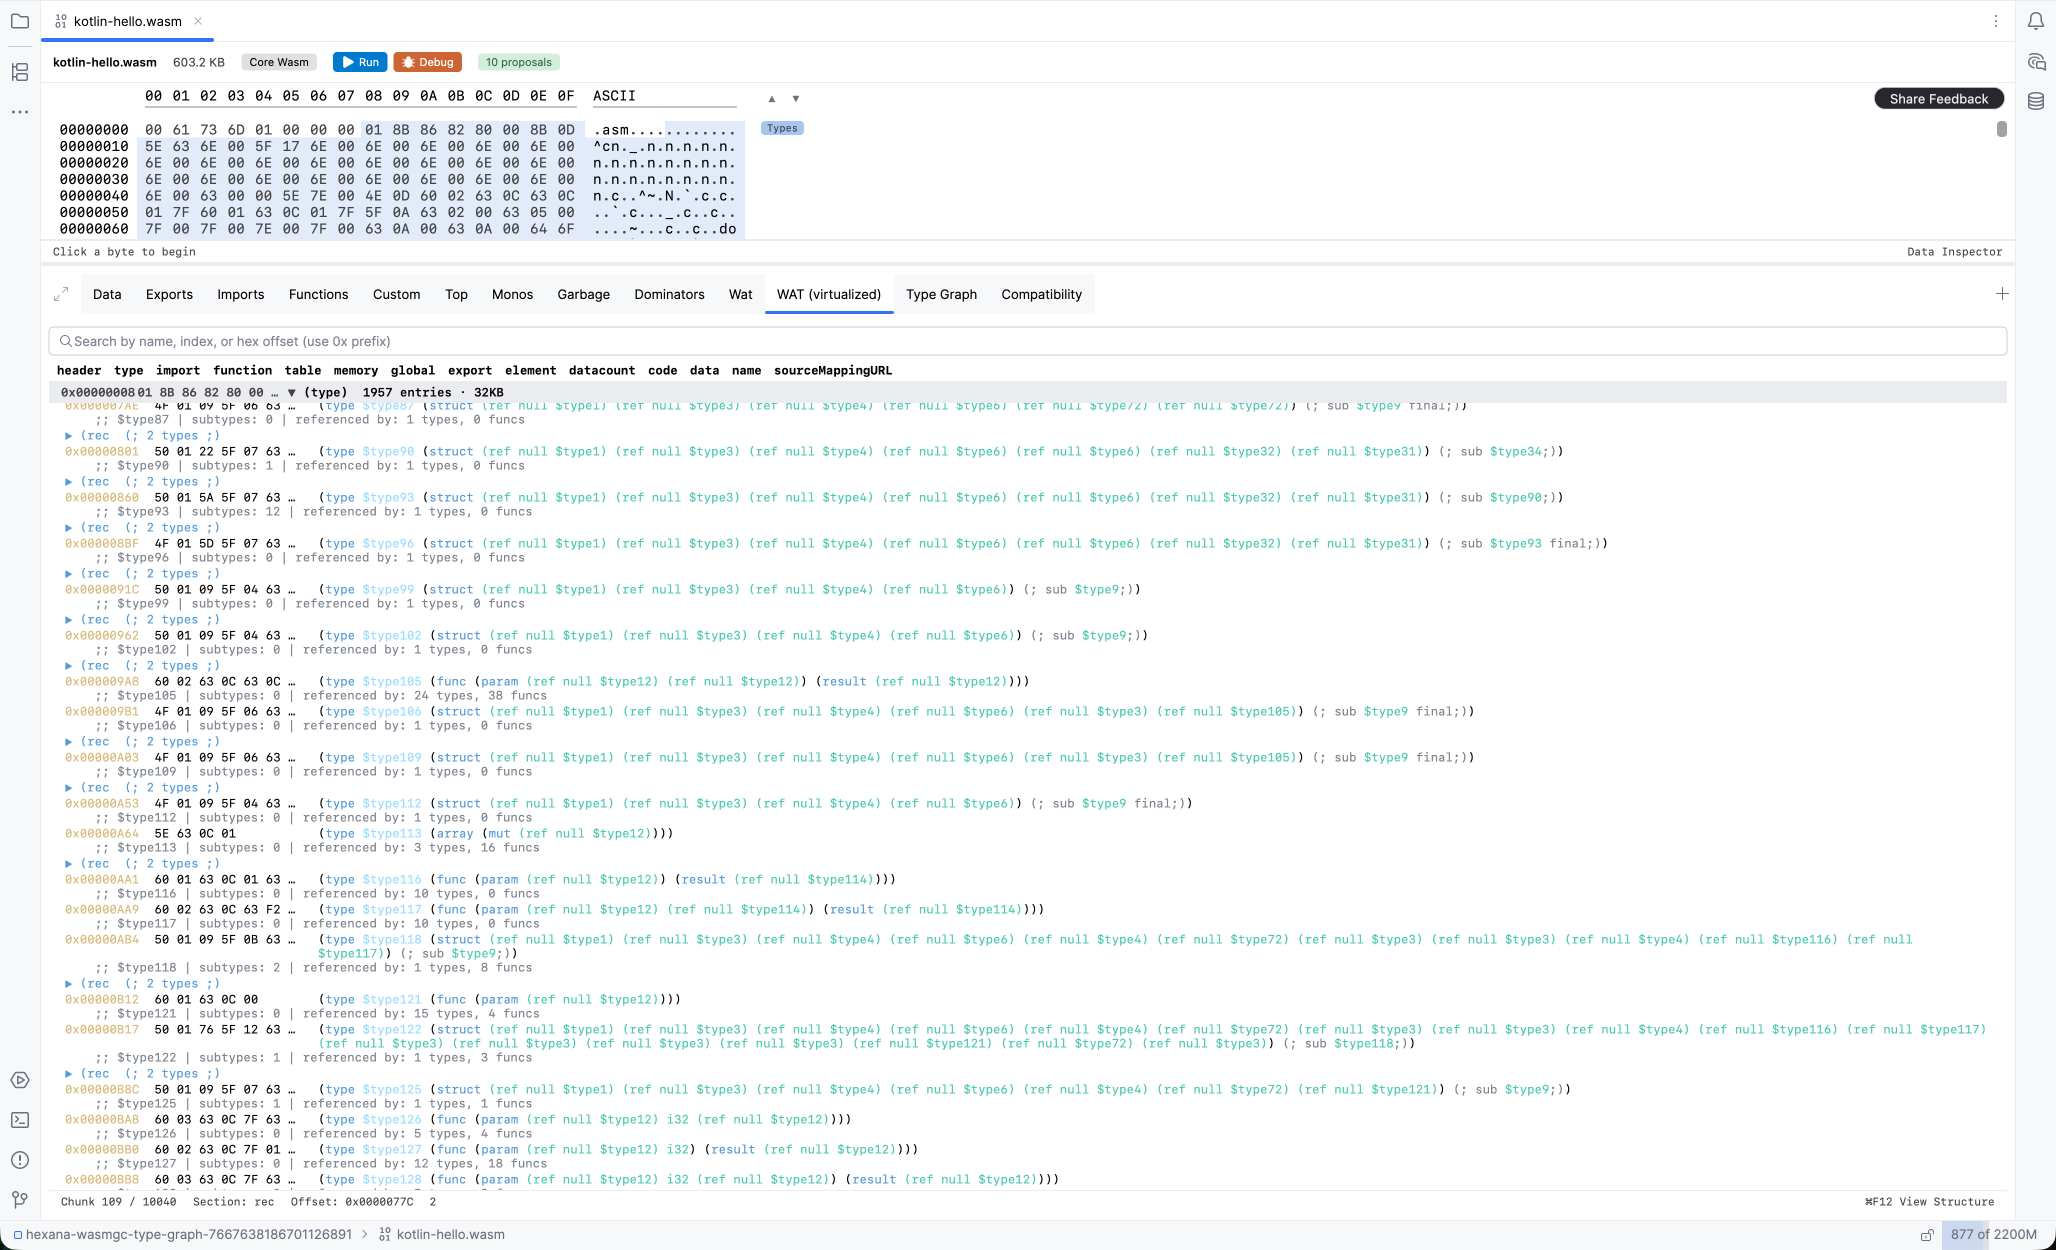This screenshot has height=1250, width=2056.
Task: Switch to the Functions tab
Action: tap(319, 294)
